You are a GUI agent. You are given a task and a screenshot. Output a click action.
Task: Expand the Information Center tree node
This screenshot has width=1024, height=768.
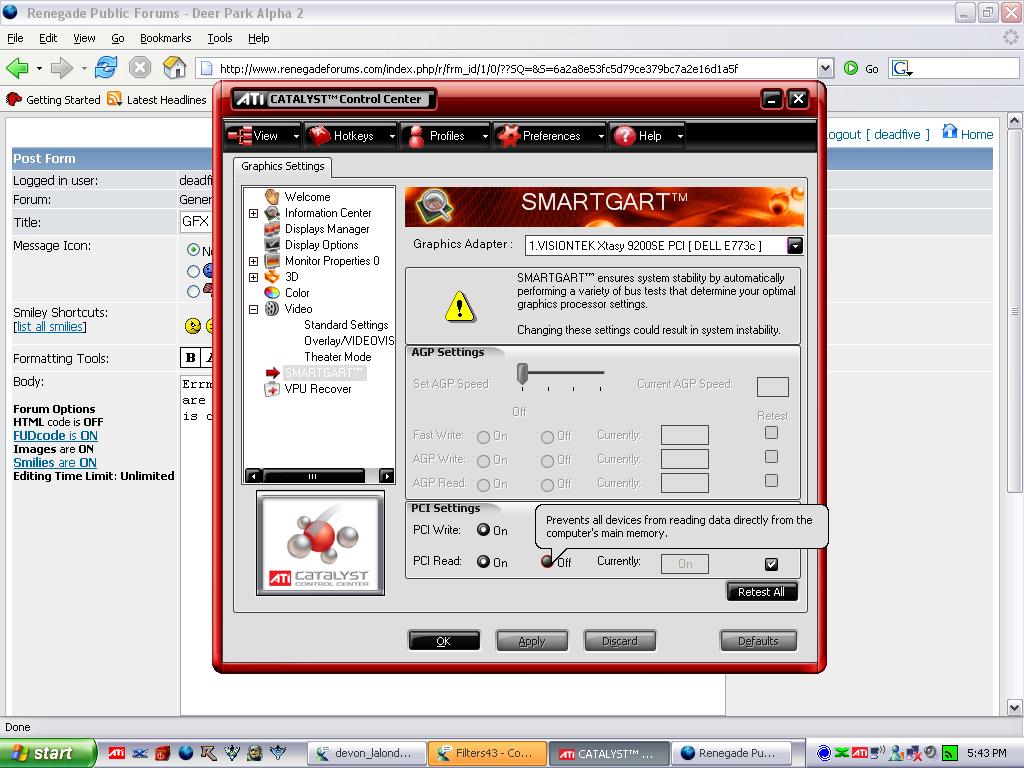pos(253,213)
